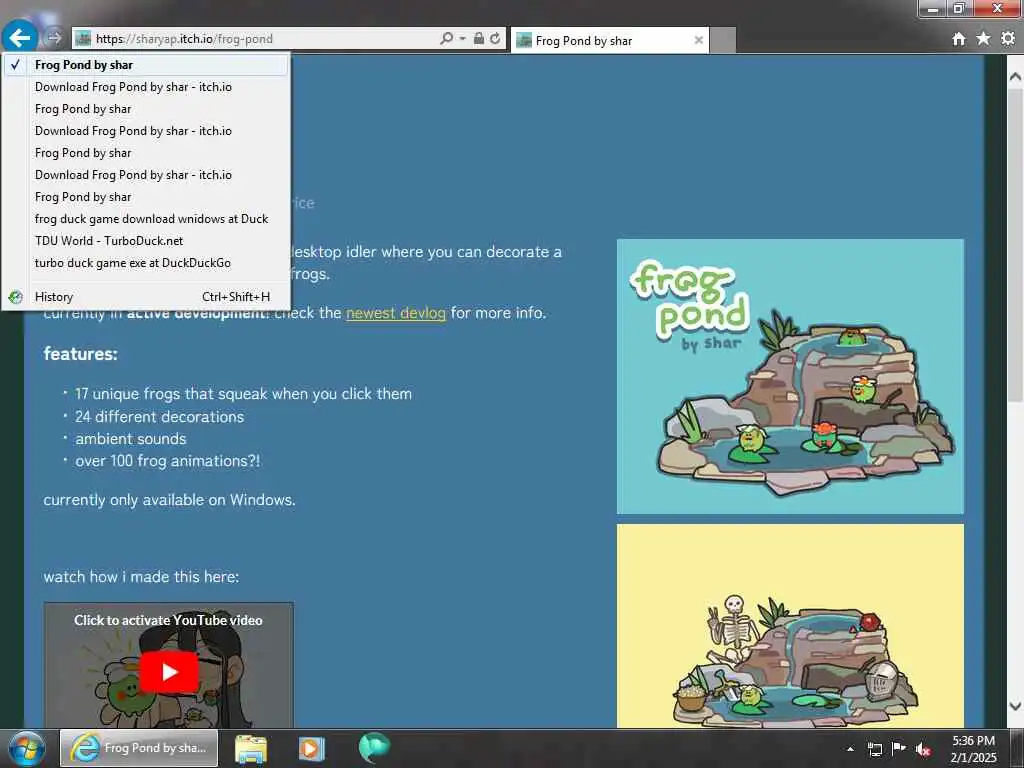1024x768 pixels.
Task: Click the network tray icon
Action: tap(875, 749)
